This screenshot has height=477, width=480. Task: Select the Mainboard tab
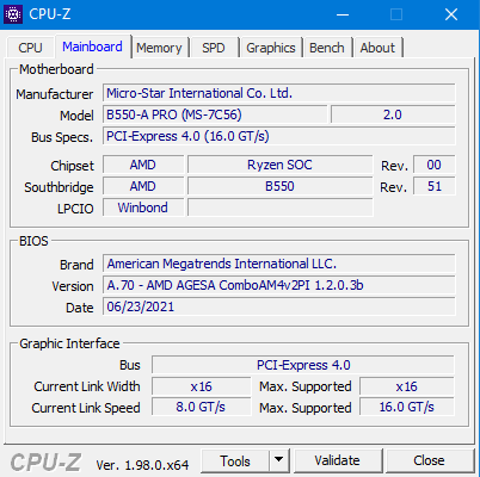[93, 47]
